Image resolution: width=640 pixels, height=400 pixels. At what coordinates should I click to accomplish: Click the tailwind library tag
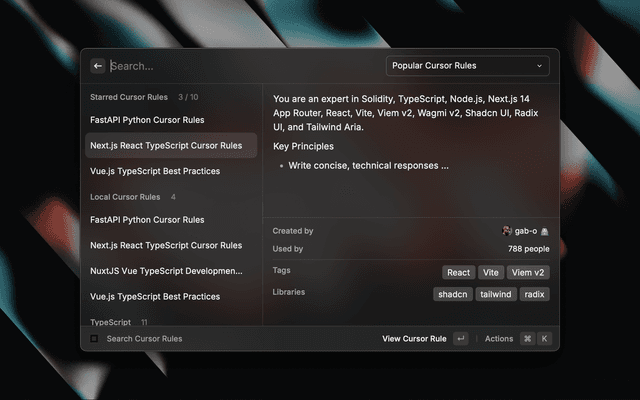pos(495,294)
